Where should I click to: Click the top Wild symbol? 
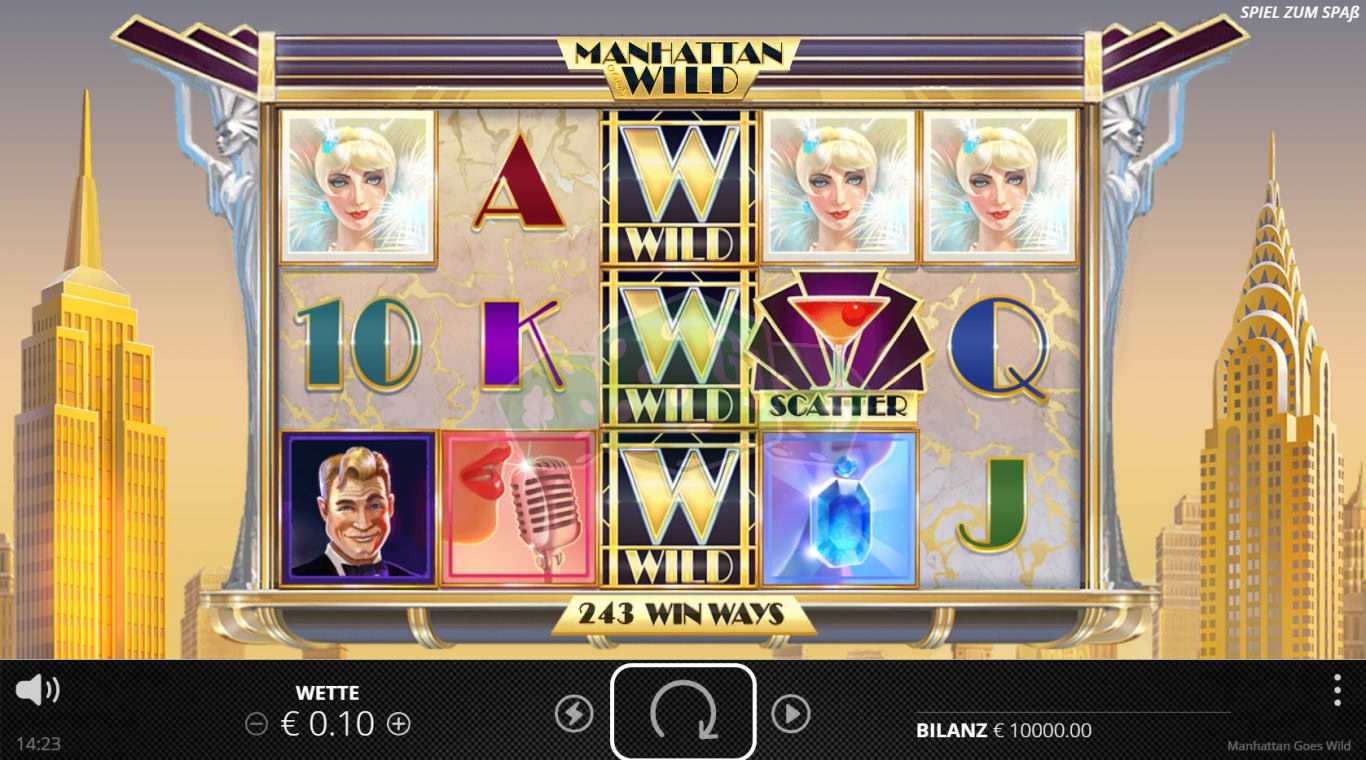click(x=679, y=187)
